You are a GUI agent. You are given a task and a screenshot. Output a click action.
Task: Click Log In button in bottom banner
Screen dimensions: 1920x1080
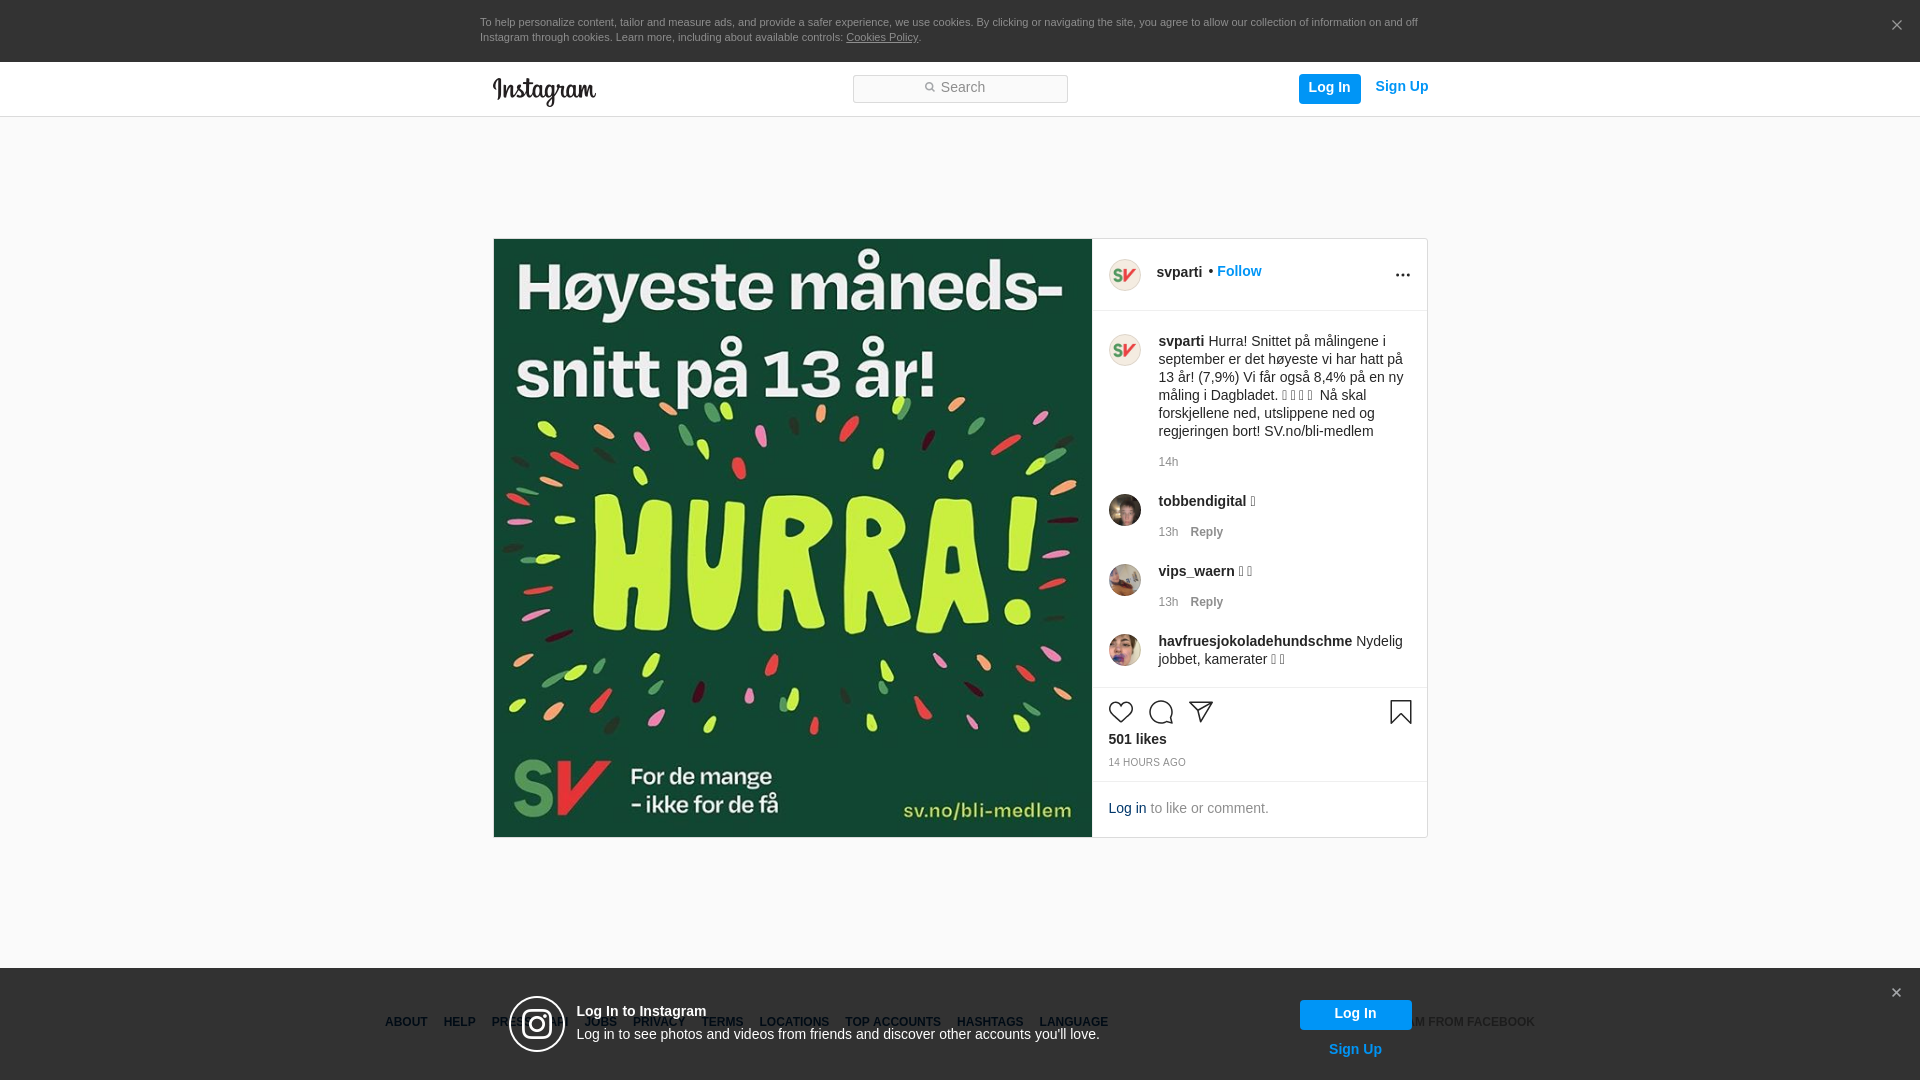[x=1355, y=1014]
